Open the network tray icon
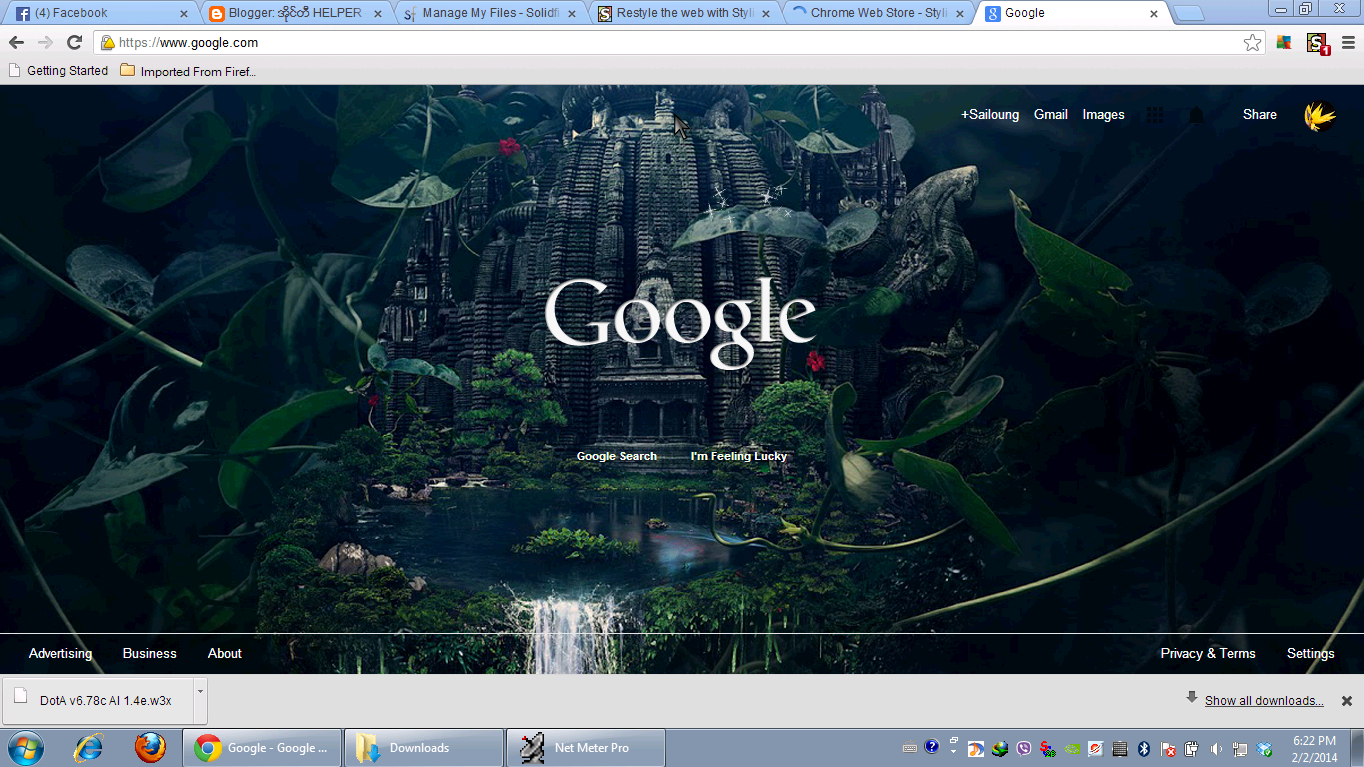Image resolution: width=1364 pixels, height=767 pixels. point(1240,748)
